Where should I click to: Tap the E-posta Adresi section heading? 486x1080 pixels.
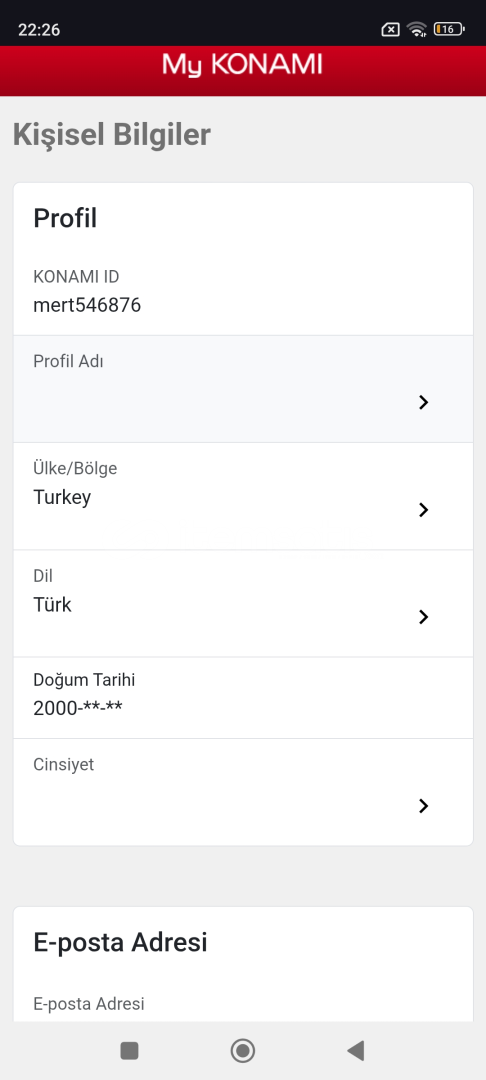[x=120, y=942]
